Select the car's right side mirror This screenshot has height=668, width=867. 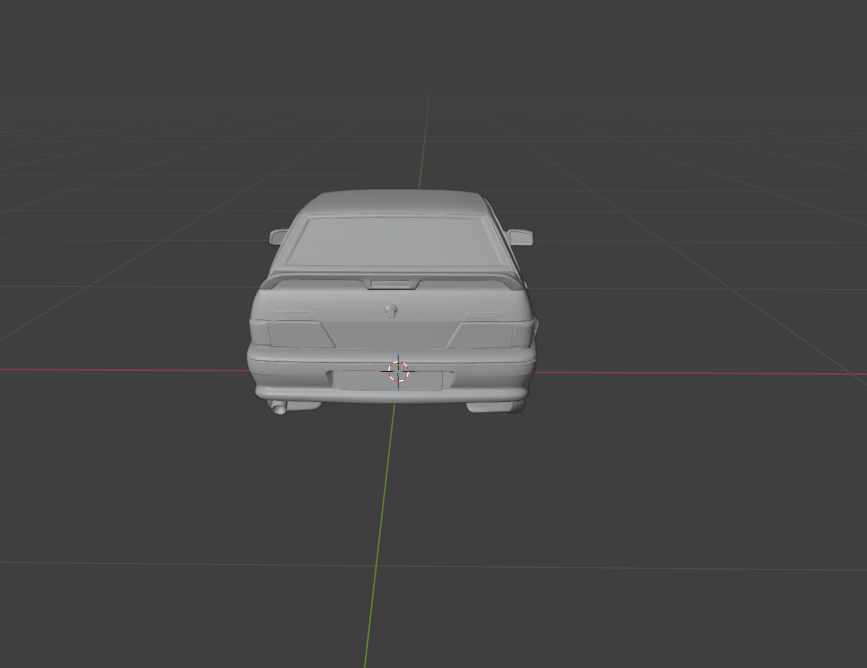[520, 237]
